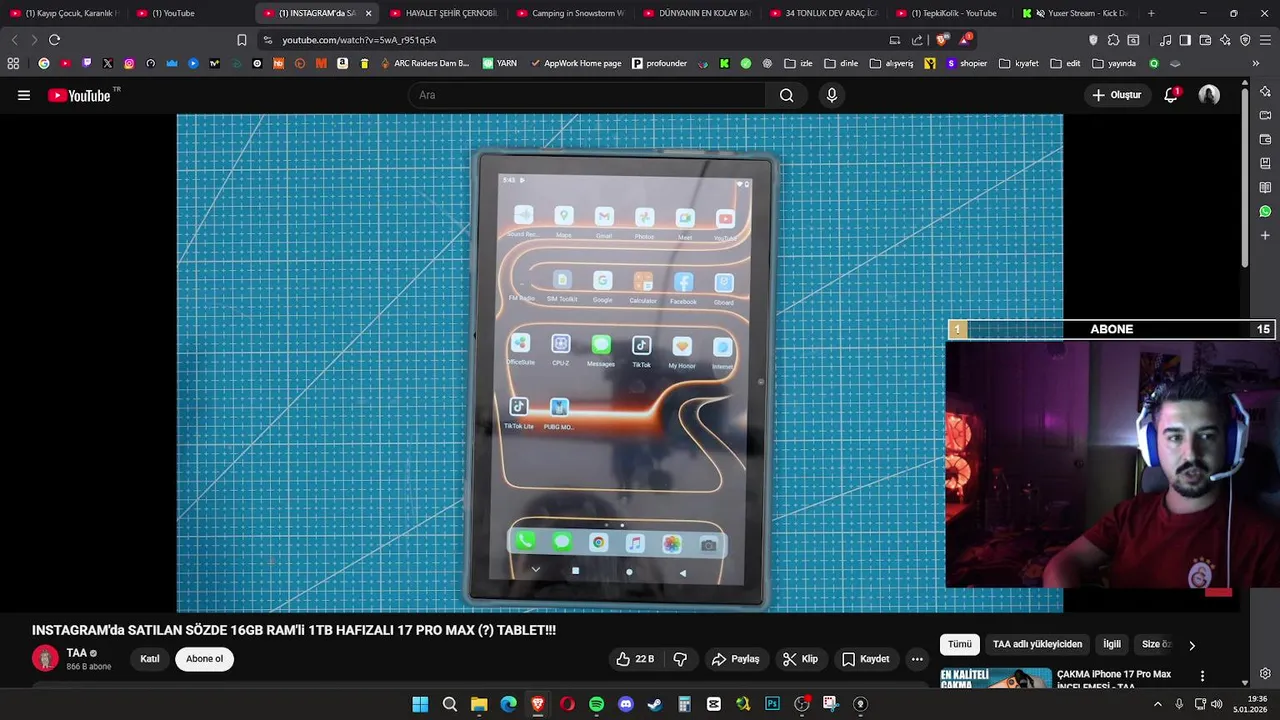Open options for ÇAKMA iPhone 17 suggested video
1280x720 pixels.
point(1202,677)
